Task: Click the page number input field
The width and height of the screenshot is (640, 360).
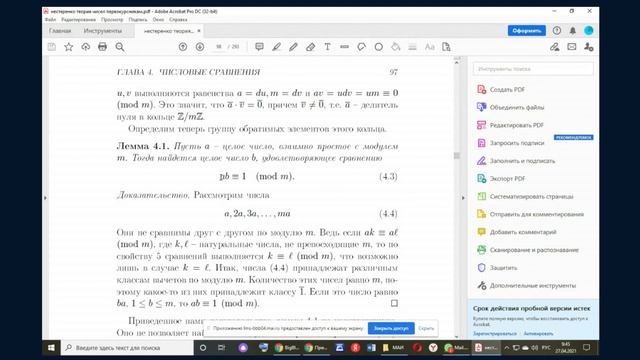Action: click(219, 47)
